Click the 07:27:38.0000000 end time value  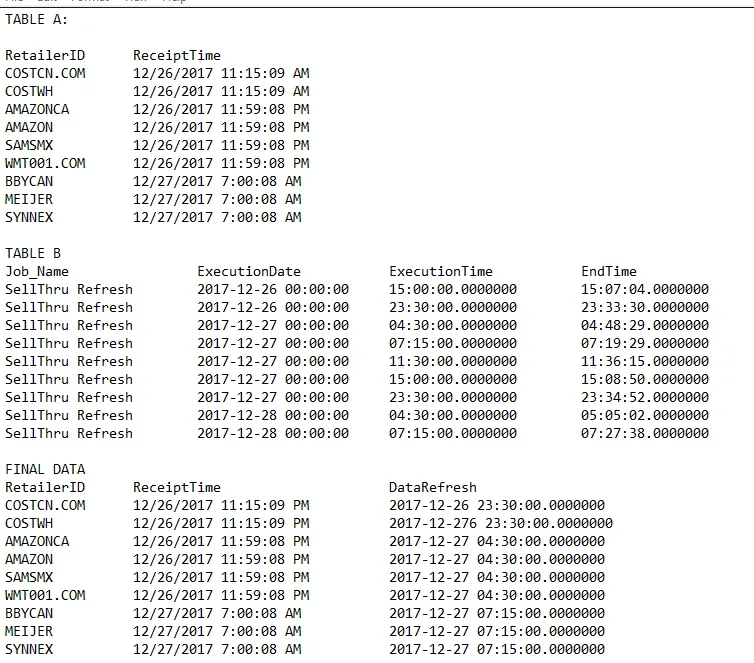645,433
